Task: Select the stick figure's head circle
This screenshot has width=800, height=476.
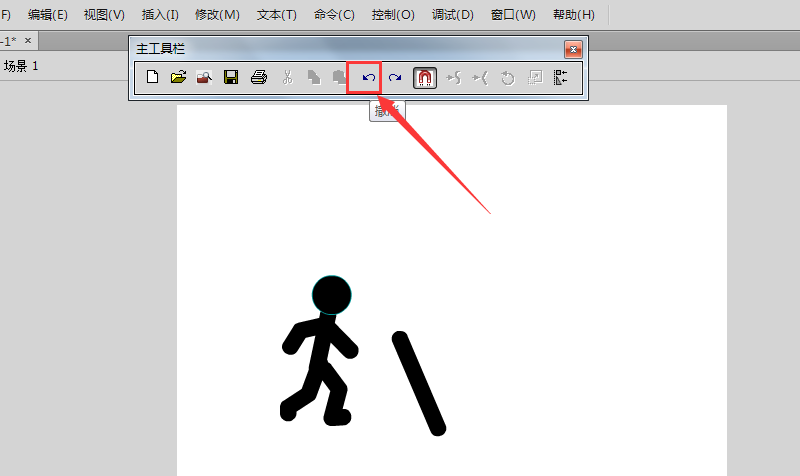Action: click(x=332, y=295)
